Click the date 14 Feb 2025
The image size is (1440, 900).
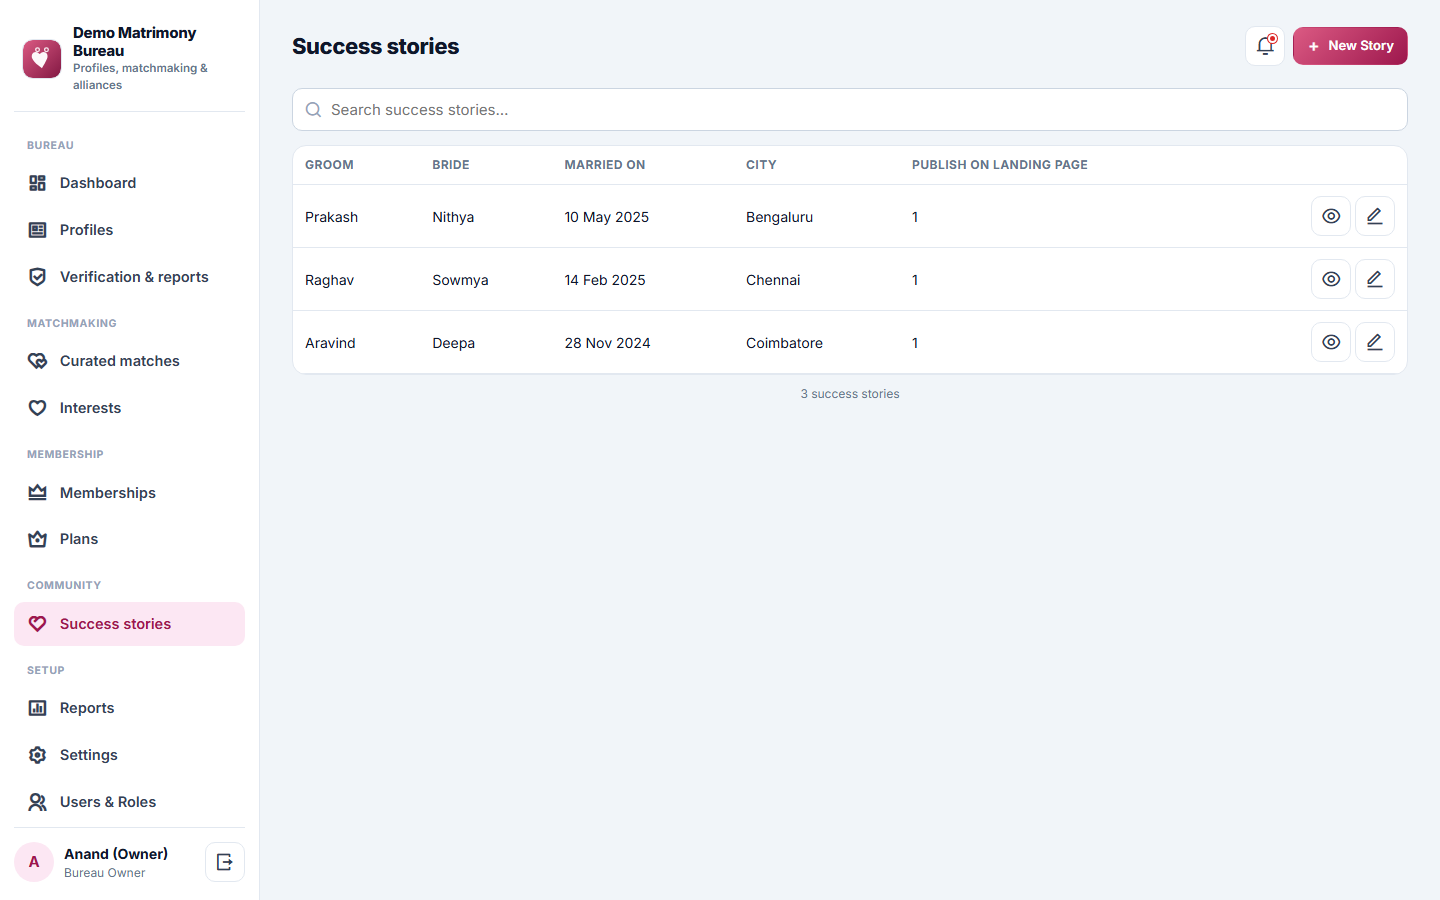point(605,280)
